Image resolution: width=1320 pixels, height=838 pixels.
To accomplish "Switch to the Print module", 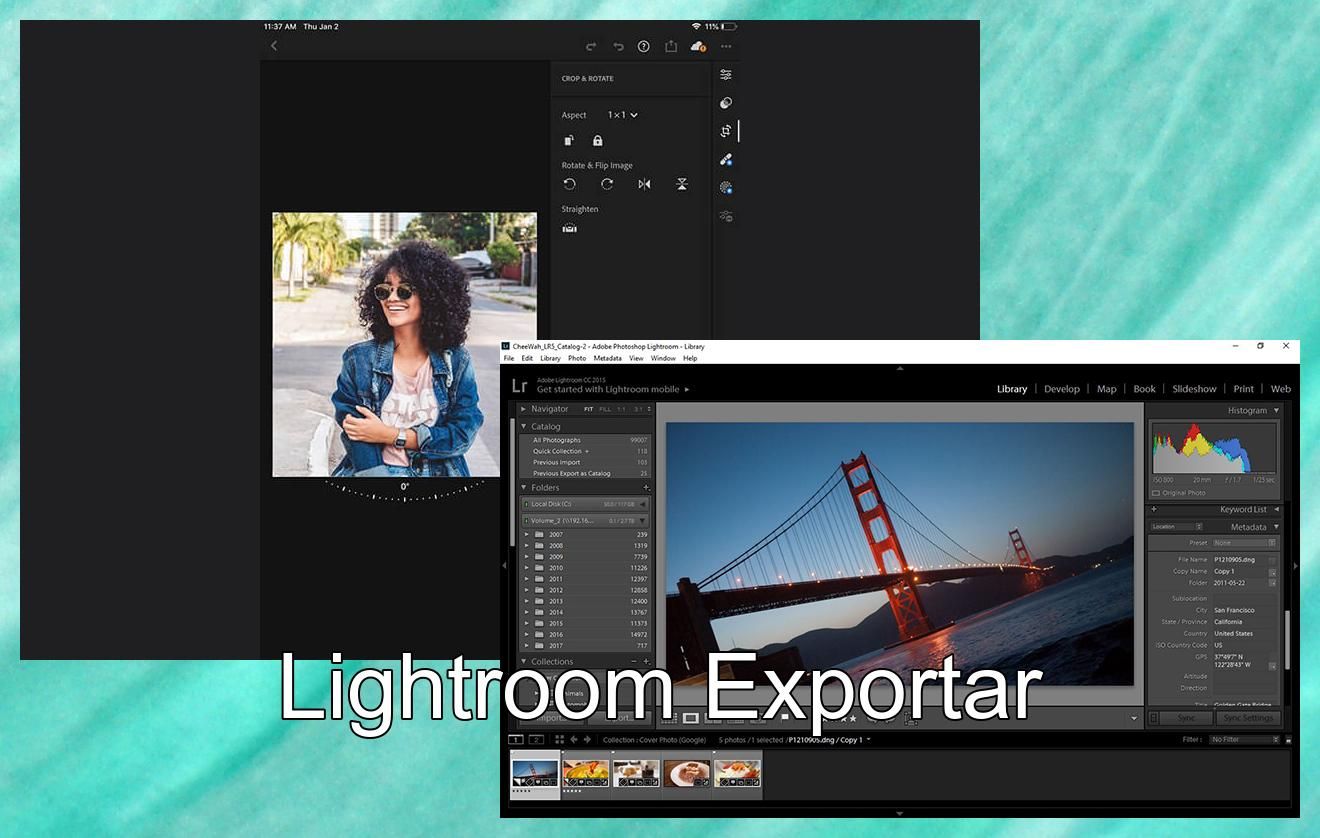I will [x=1244, y=389].
